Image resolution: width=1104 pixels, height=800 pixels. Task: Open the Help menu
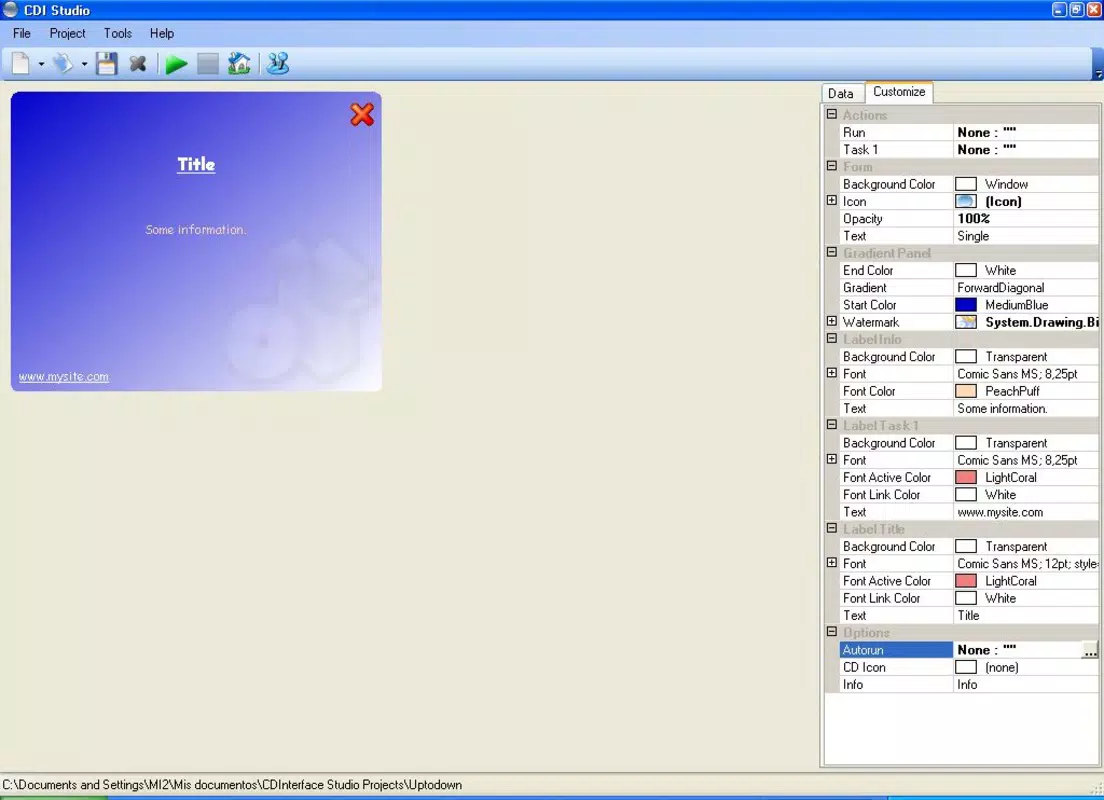(x=161, y=33)
